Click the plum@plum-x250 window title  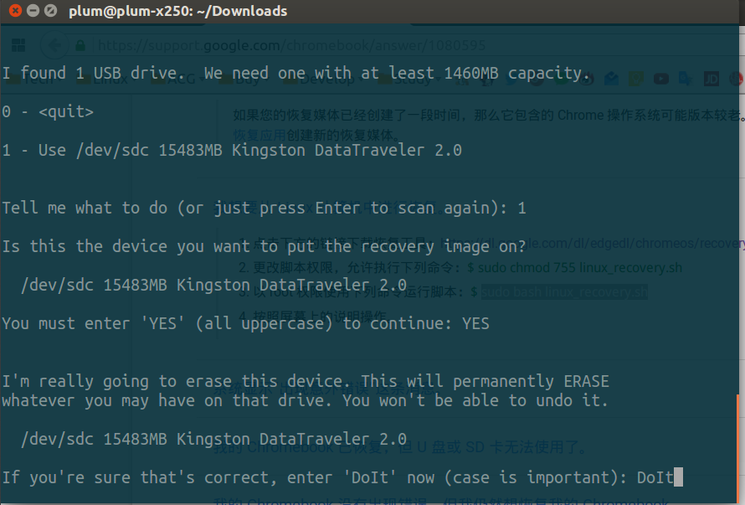(178, 11)
